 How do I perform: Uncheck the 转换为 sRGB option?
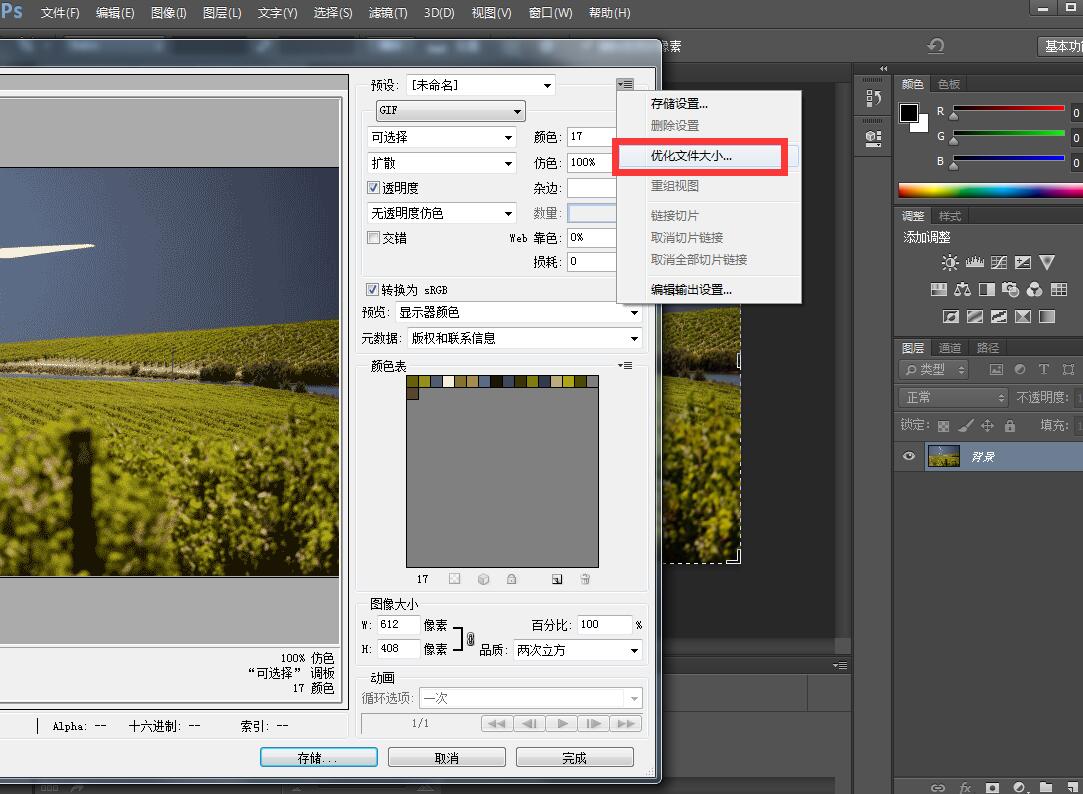point(371,289)
